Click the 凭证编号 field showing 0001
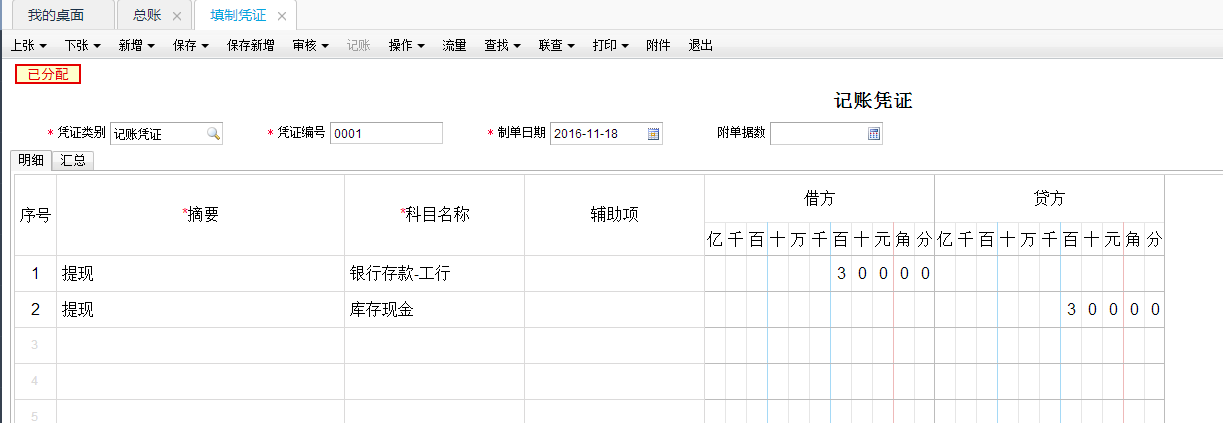 pos(386,134)
